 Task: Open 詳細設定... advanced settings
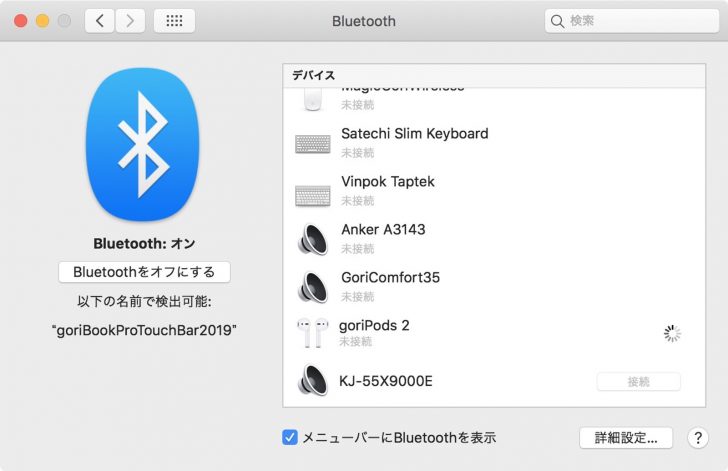[626, 438]
